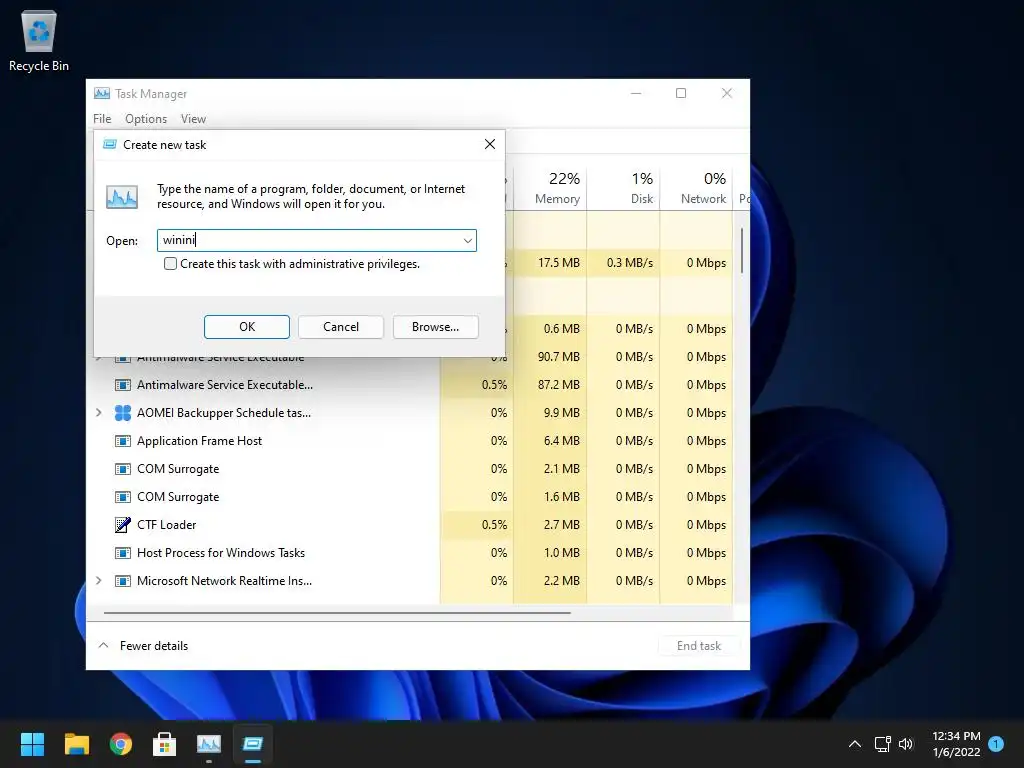Enable Create this task with administrative privileges
Viewport: 1024px width, 768px height.
click(x=170, y=264)
